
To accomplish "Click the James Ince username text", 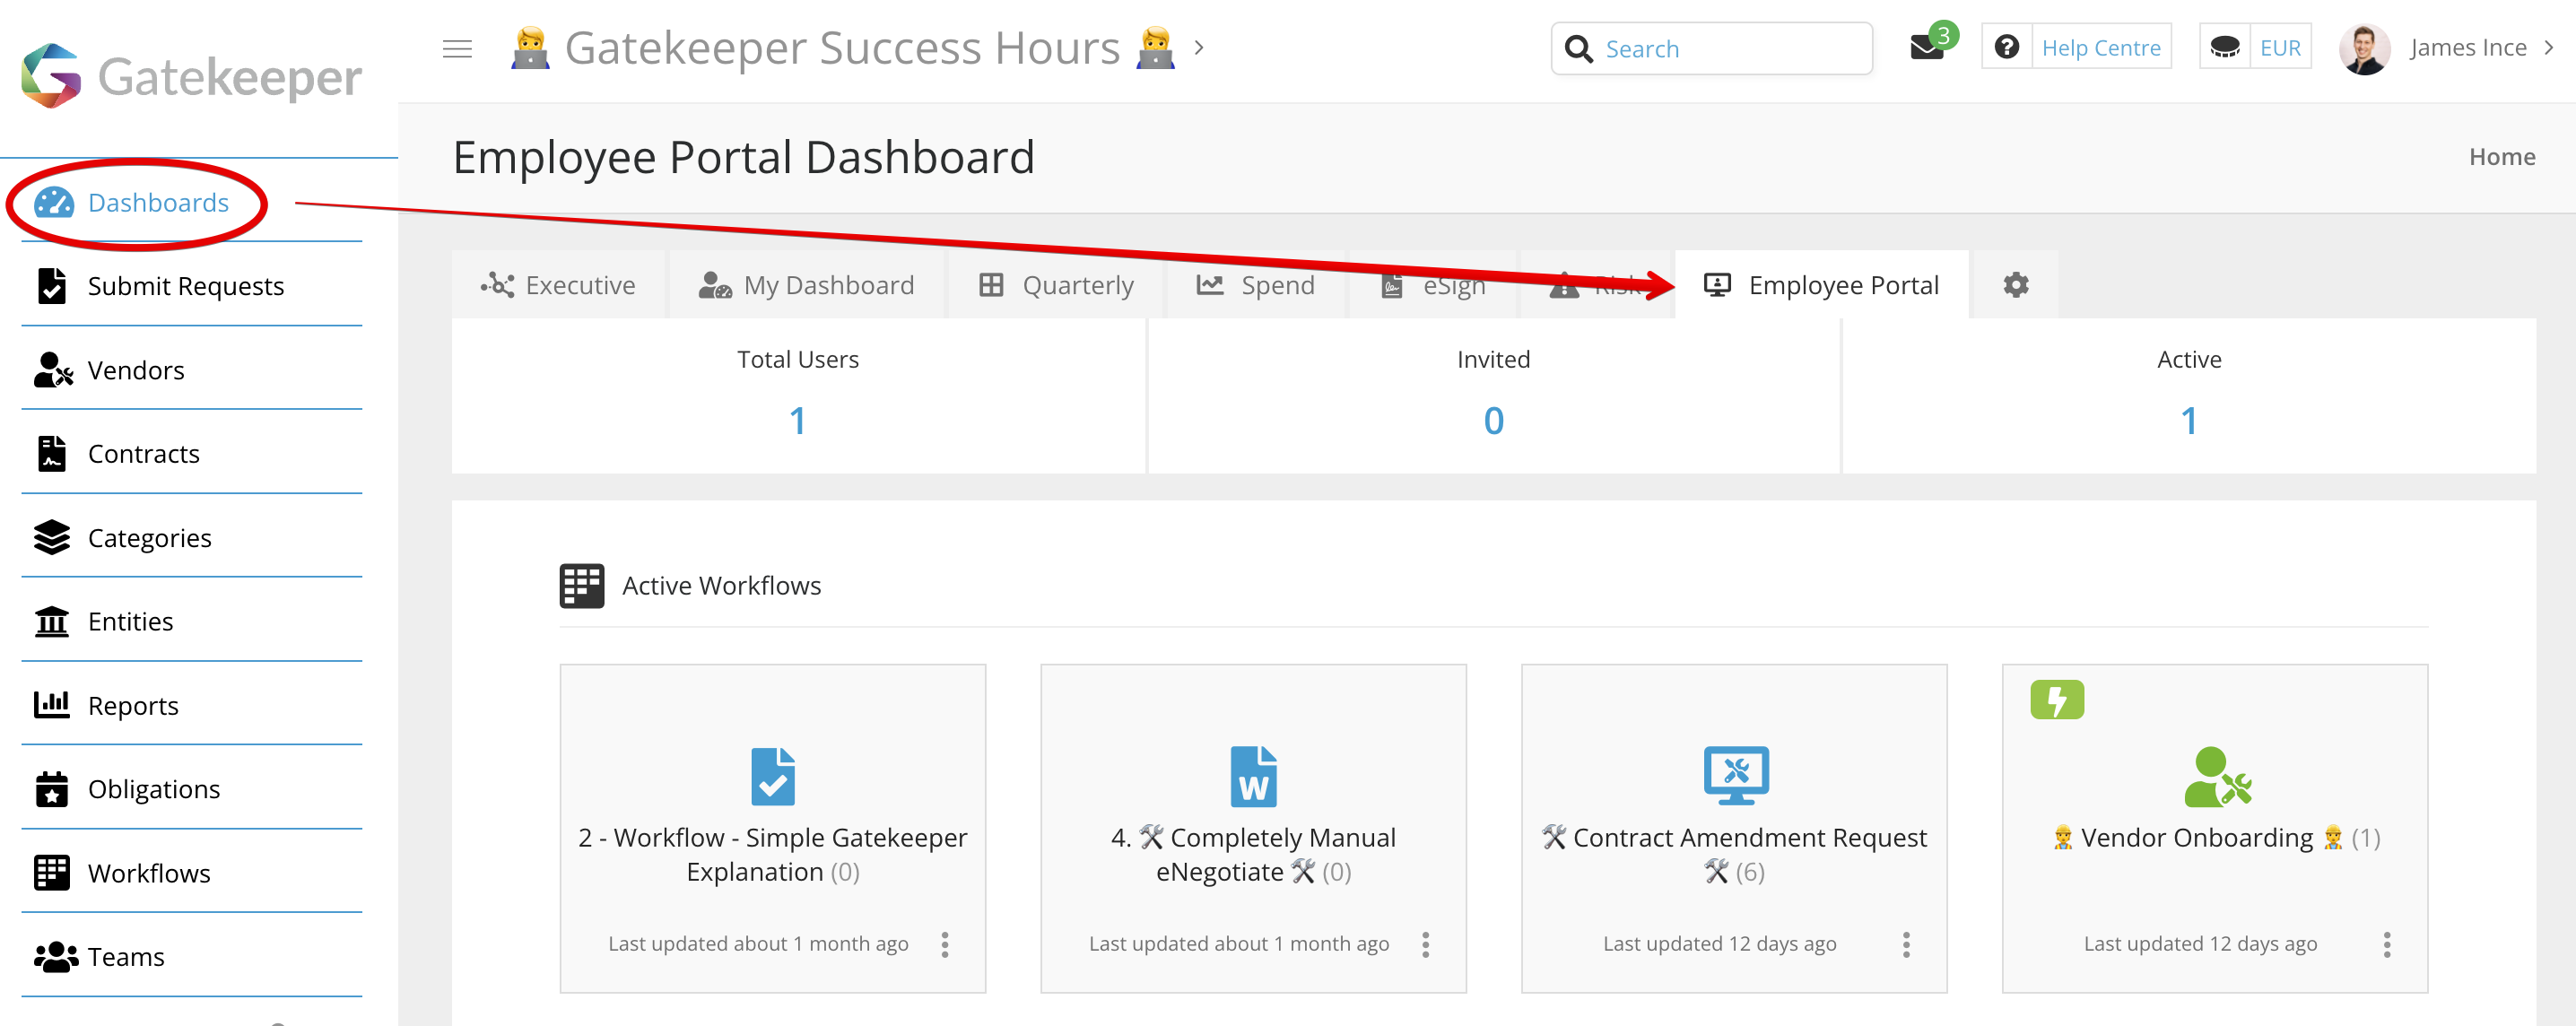I will click(x=2467, y=47).
